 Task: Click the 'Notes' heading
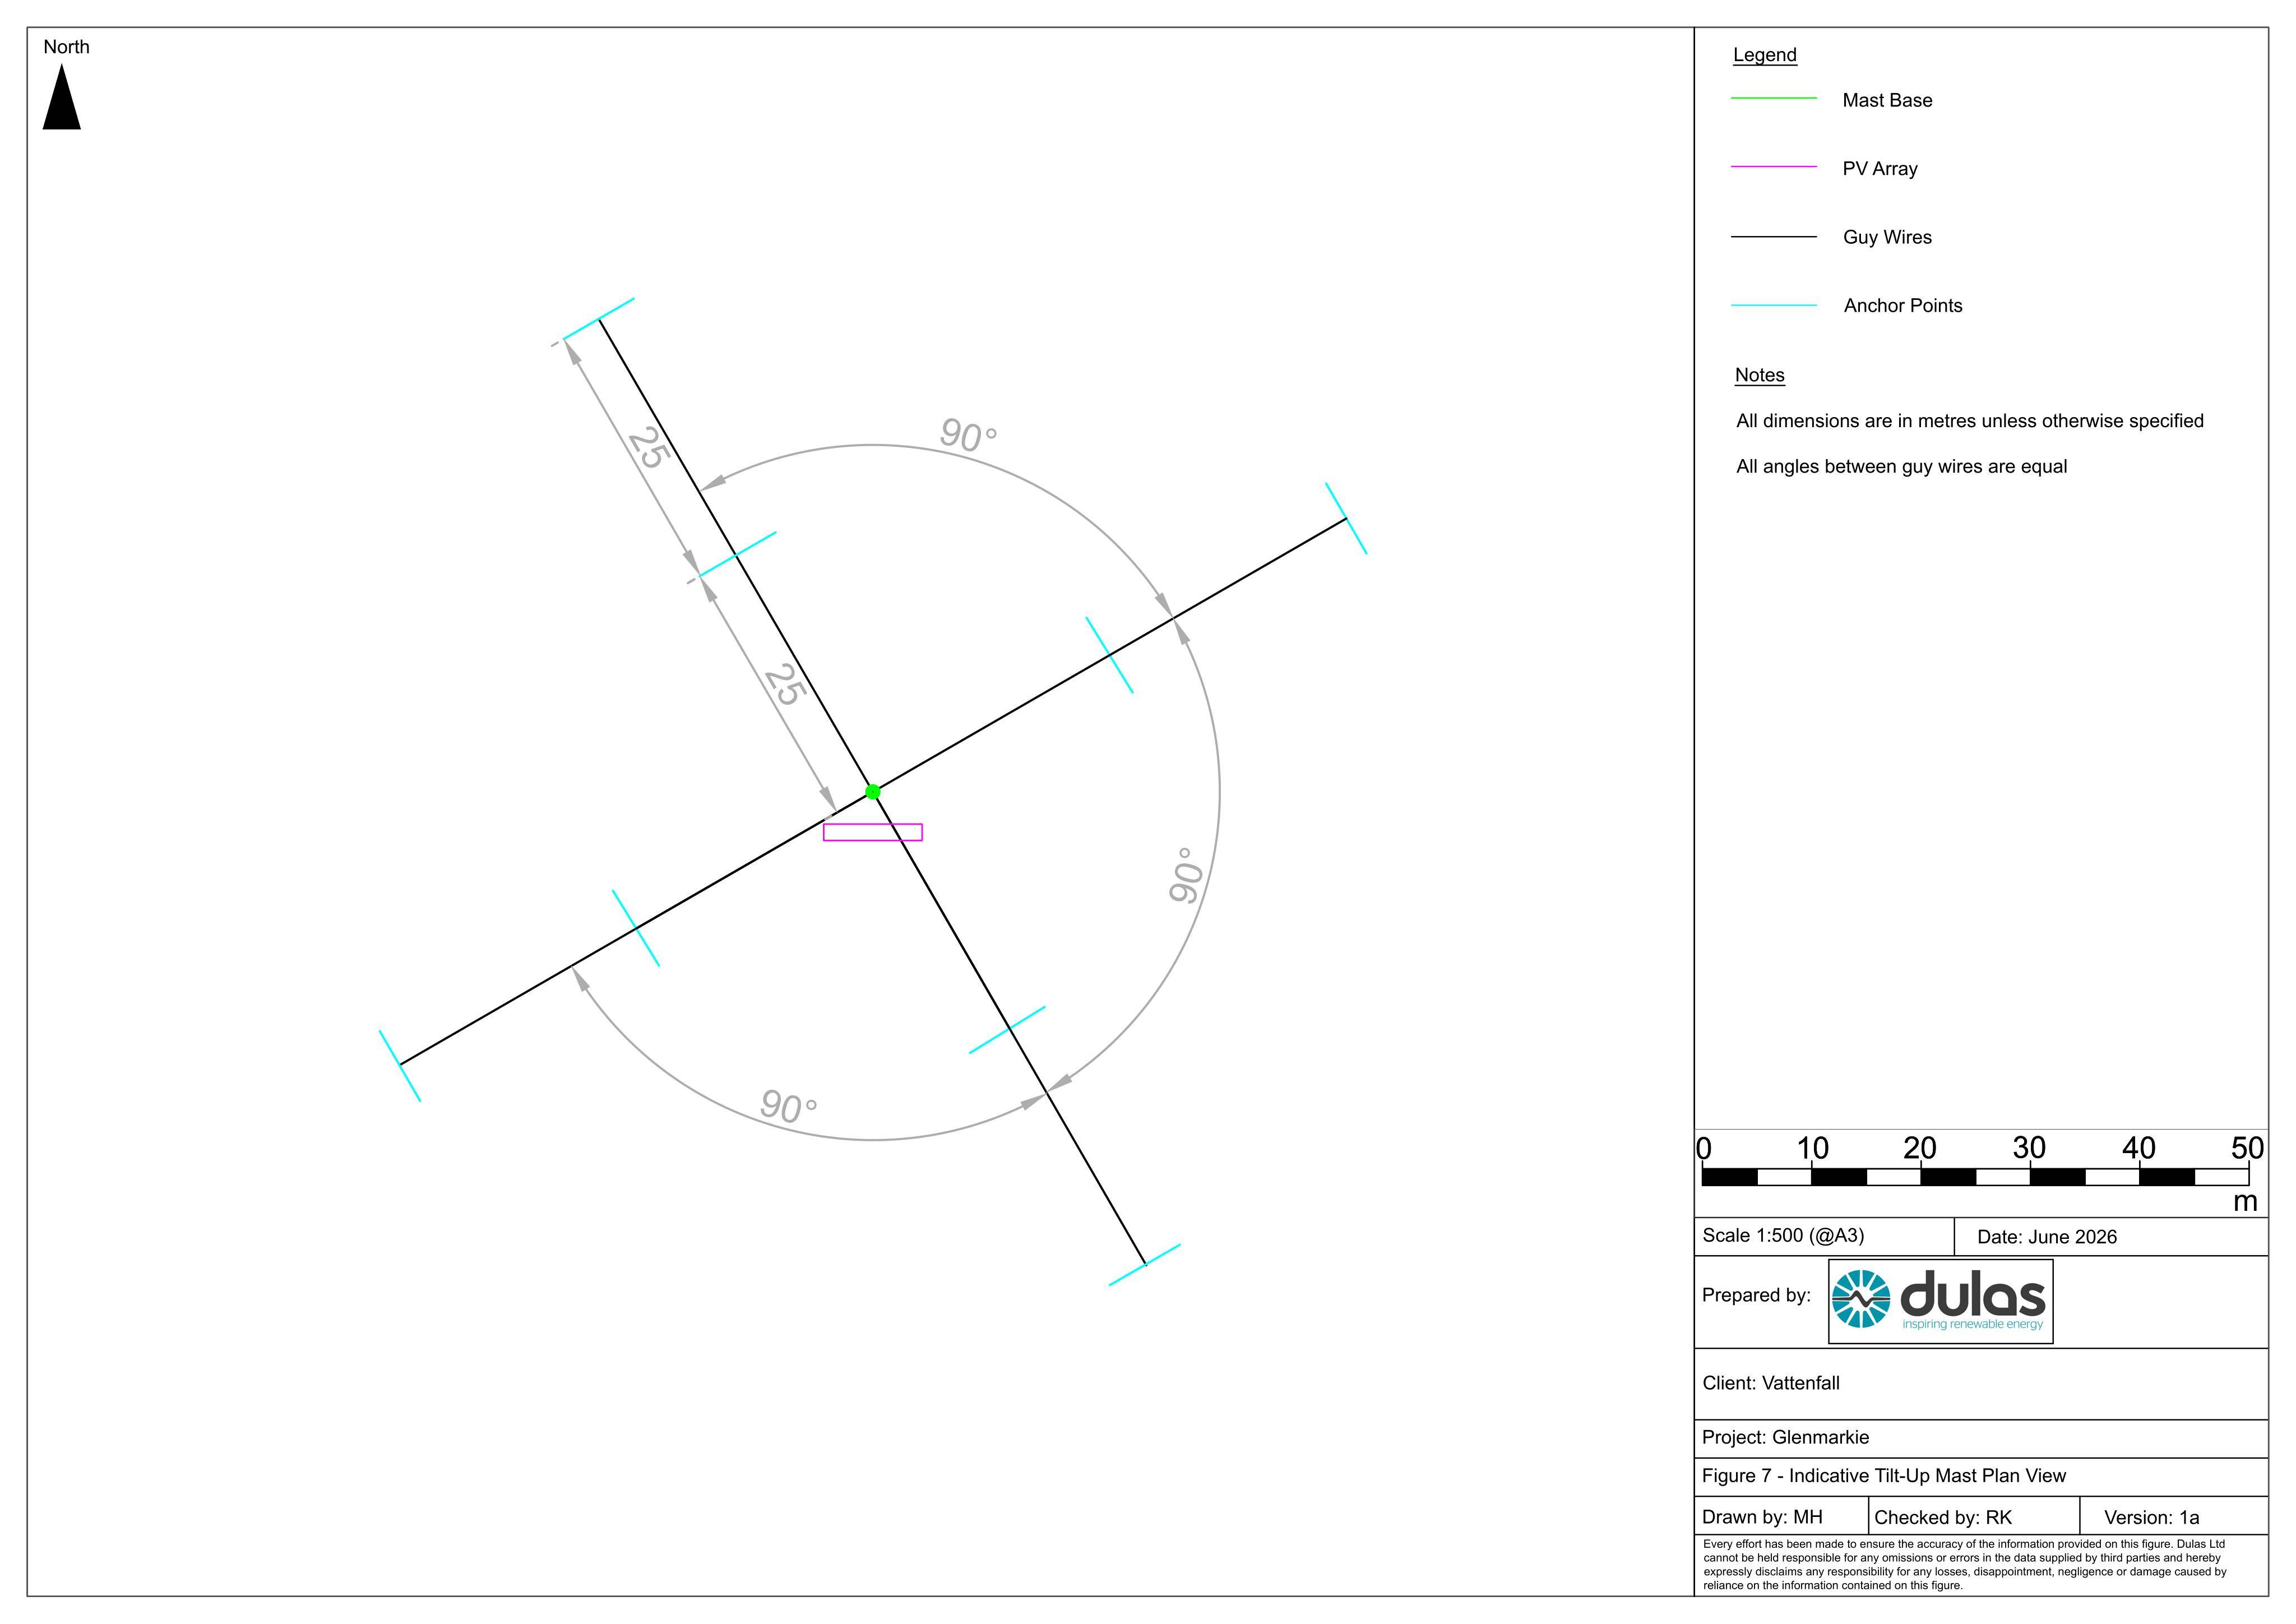click(1760, 375)
